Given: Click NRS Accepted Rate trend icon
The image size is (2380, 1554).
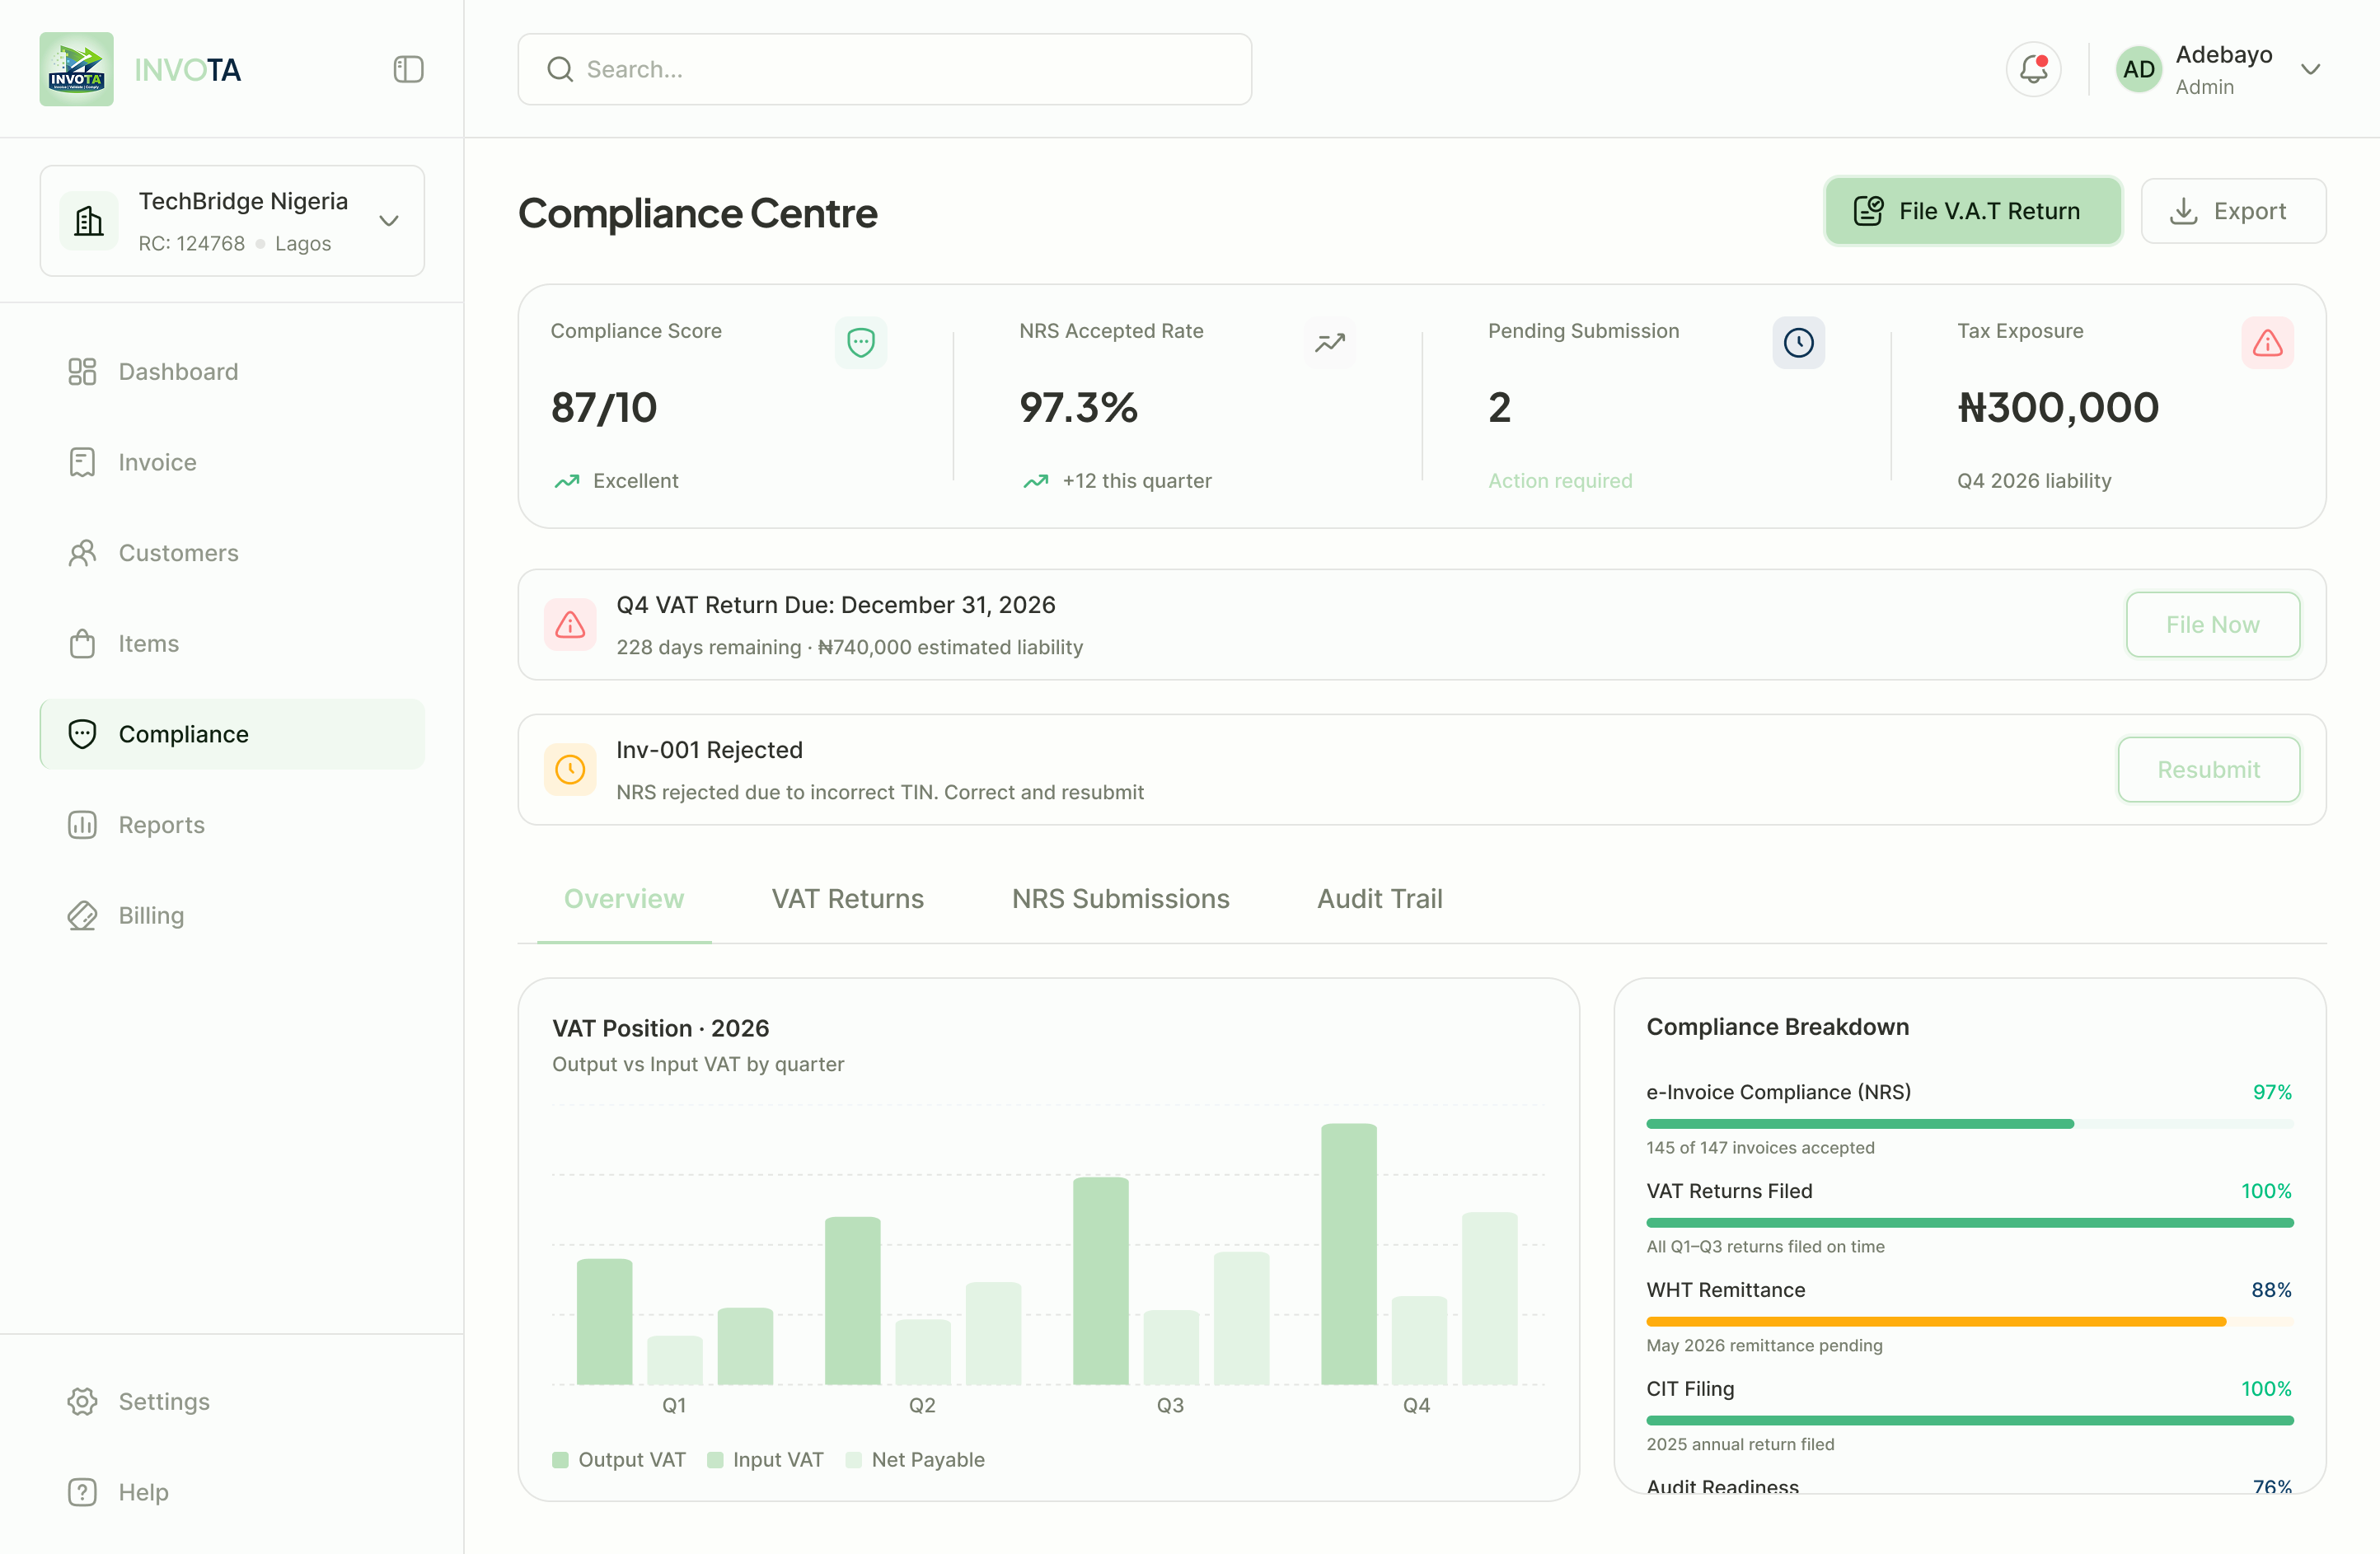Looking at the screenshot, I should pyautogui.click(x=1329, y=342).
